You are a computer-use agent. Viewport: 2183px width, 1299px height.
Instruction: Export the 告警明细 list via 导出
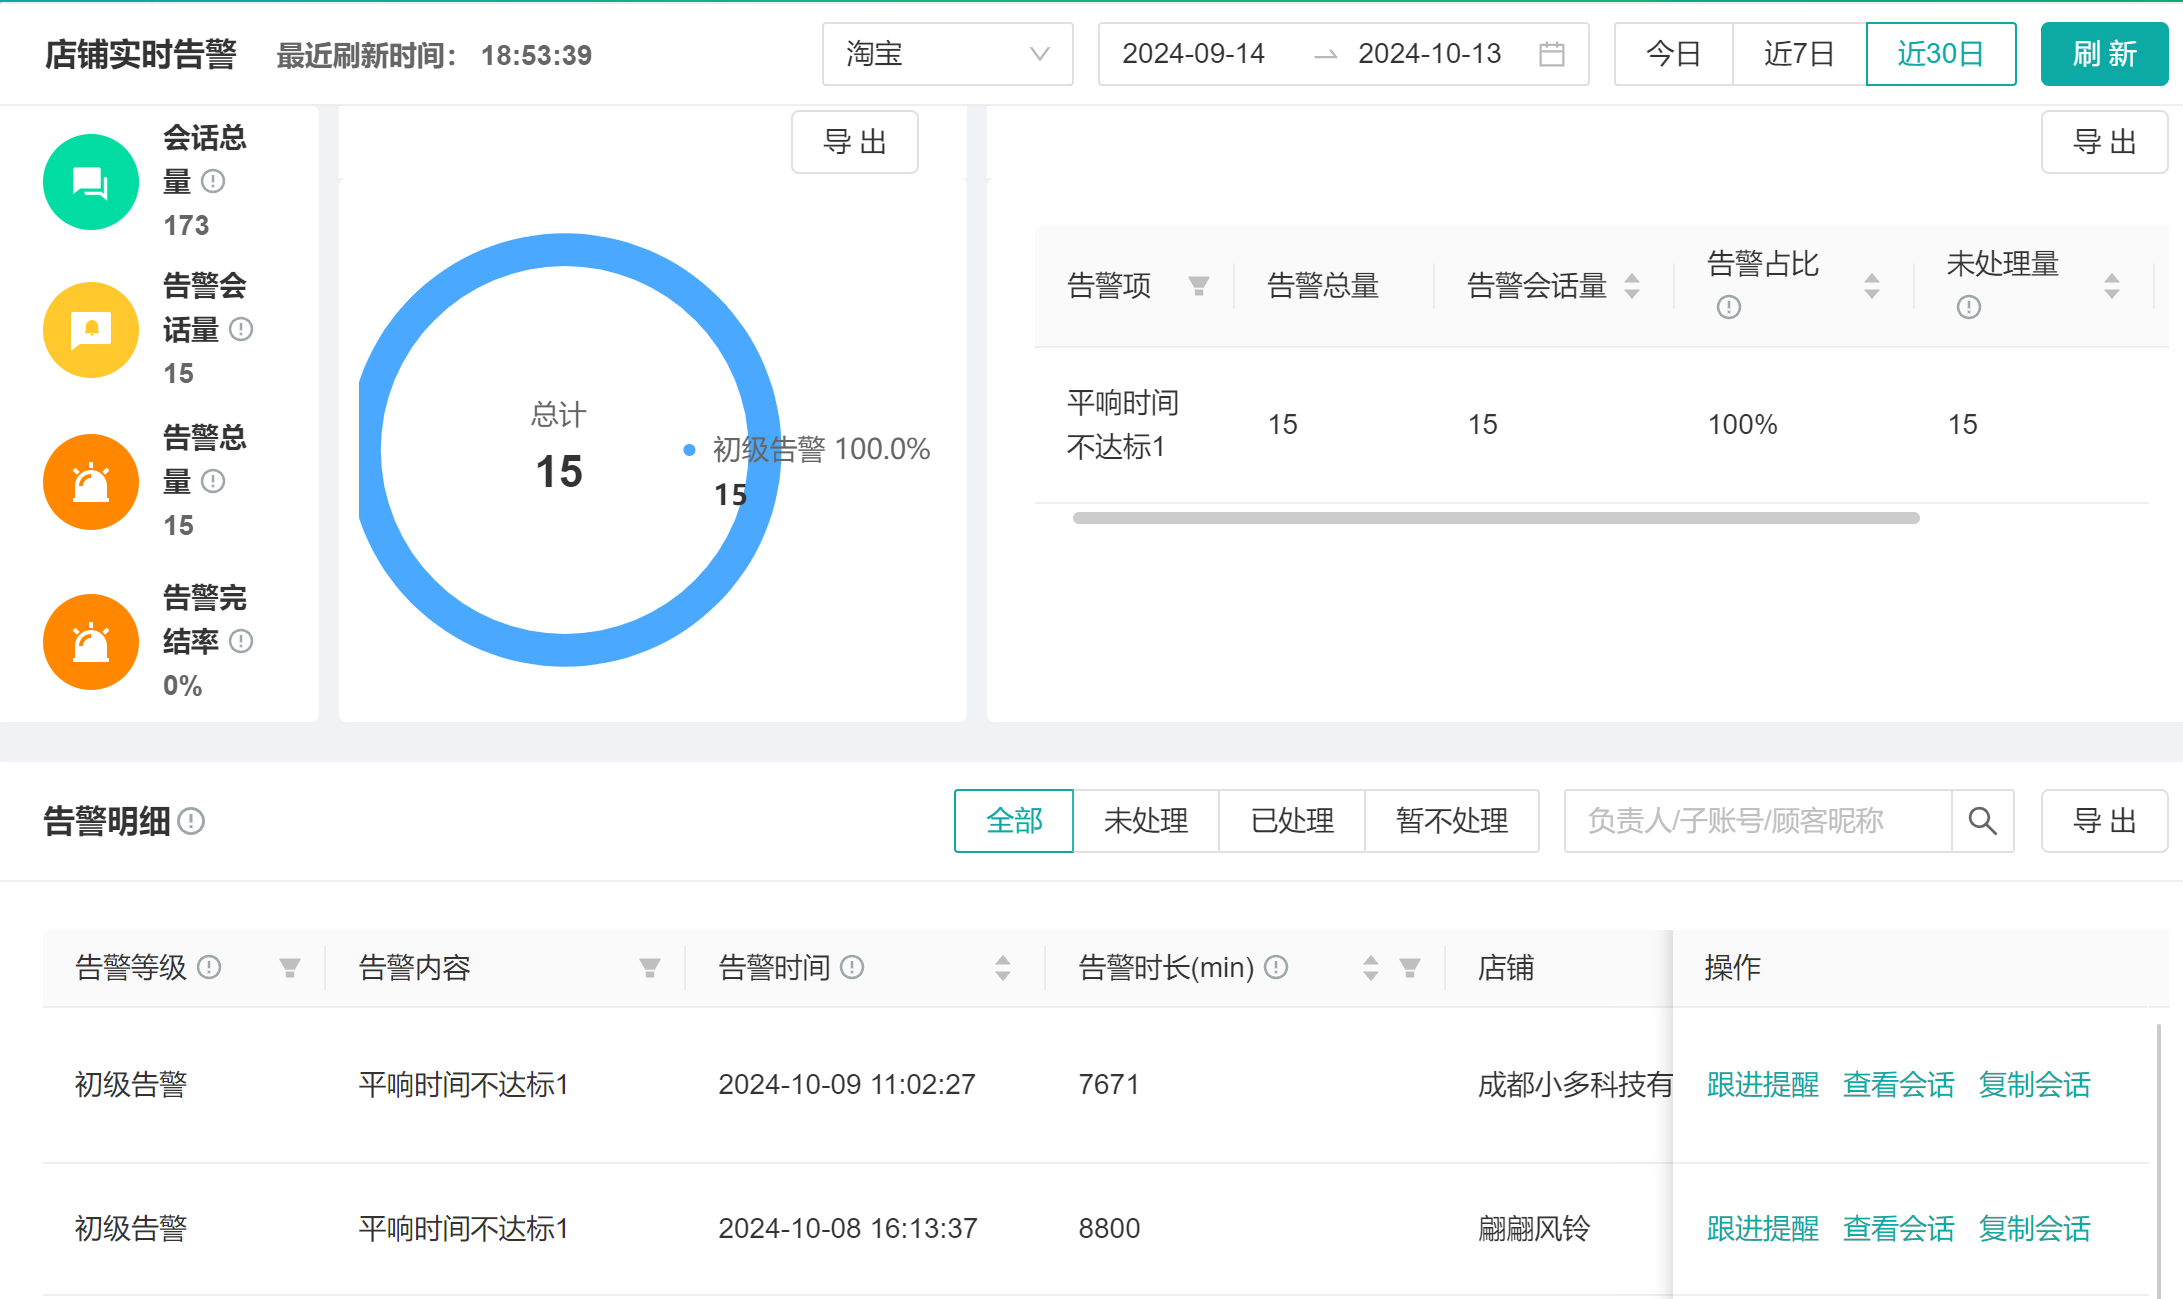[x=2105, y=821]
